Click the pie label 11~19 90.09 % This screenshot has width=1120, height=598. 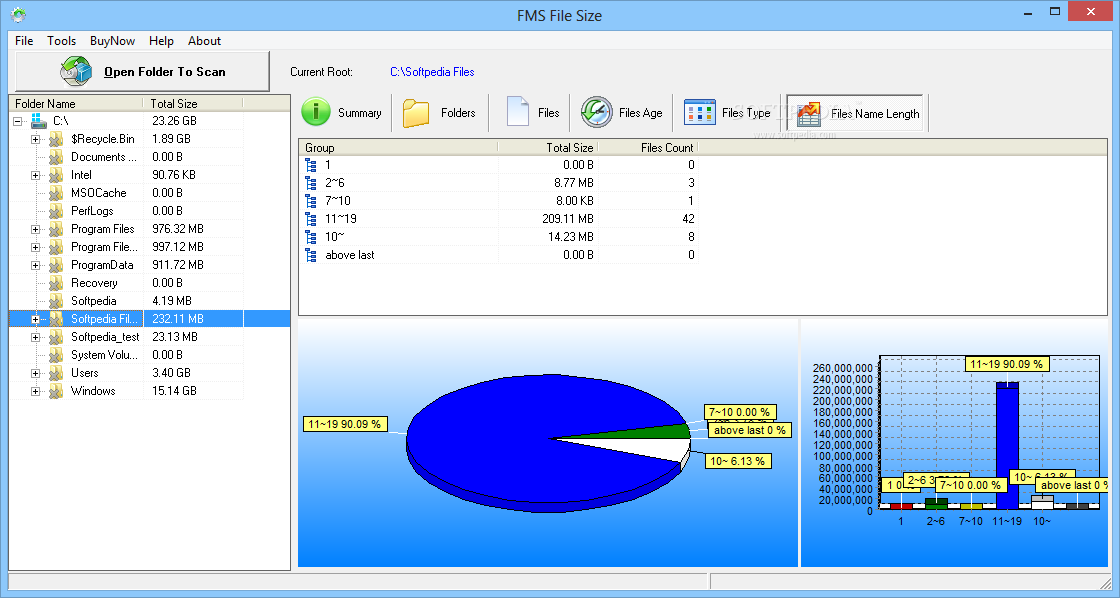(346, 424)
